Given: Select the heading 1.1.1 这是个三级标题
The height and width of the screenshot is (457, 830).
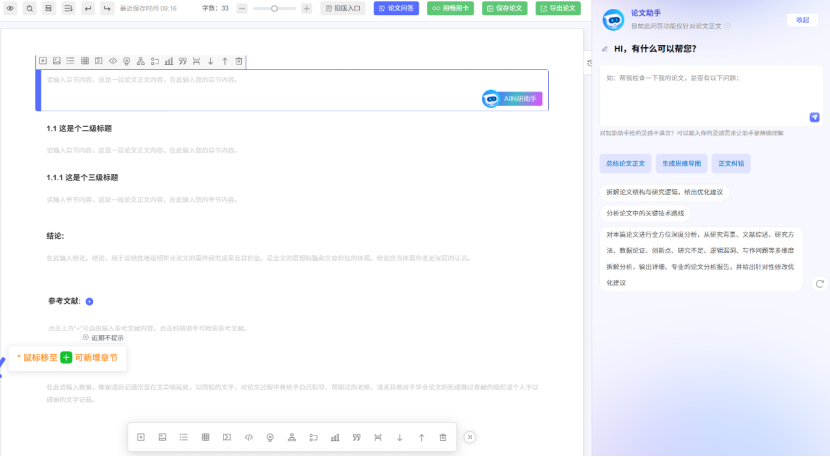Looking at the screenshot, I should [82, 177].
